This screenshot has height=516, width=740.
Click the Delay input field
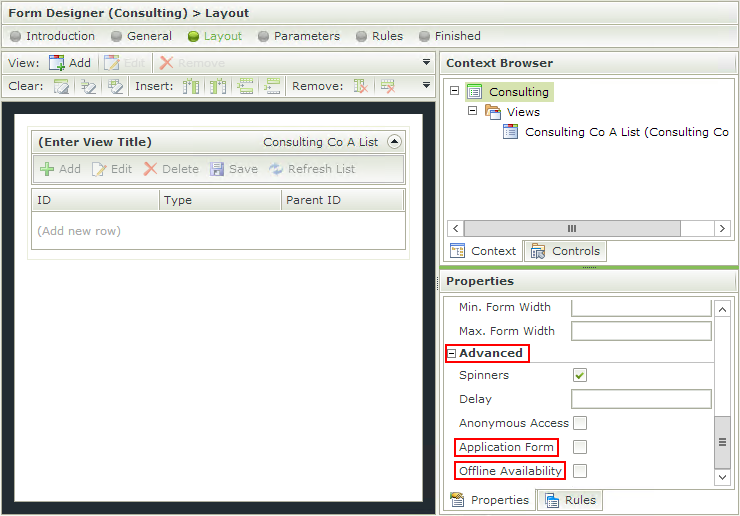(x=641, y=399)
